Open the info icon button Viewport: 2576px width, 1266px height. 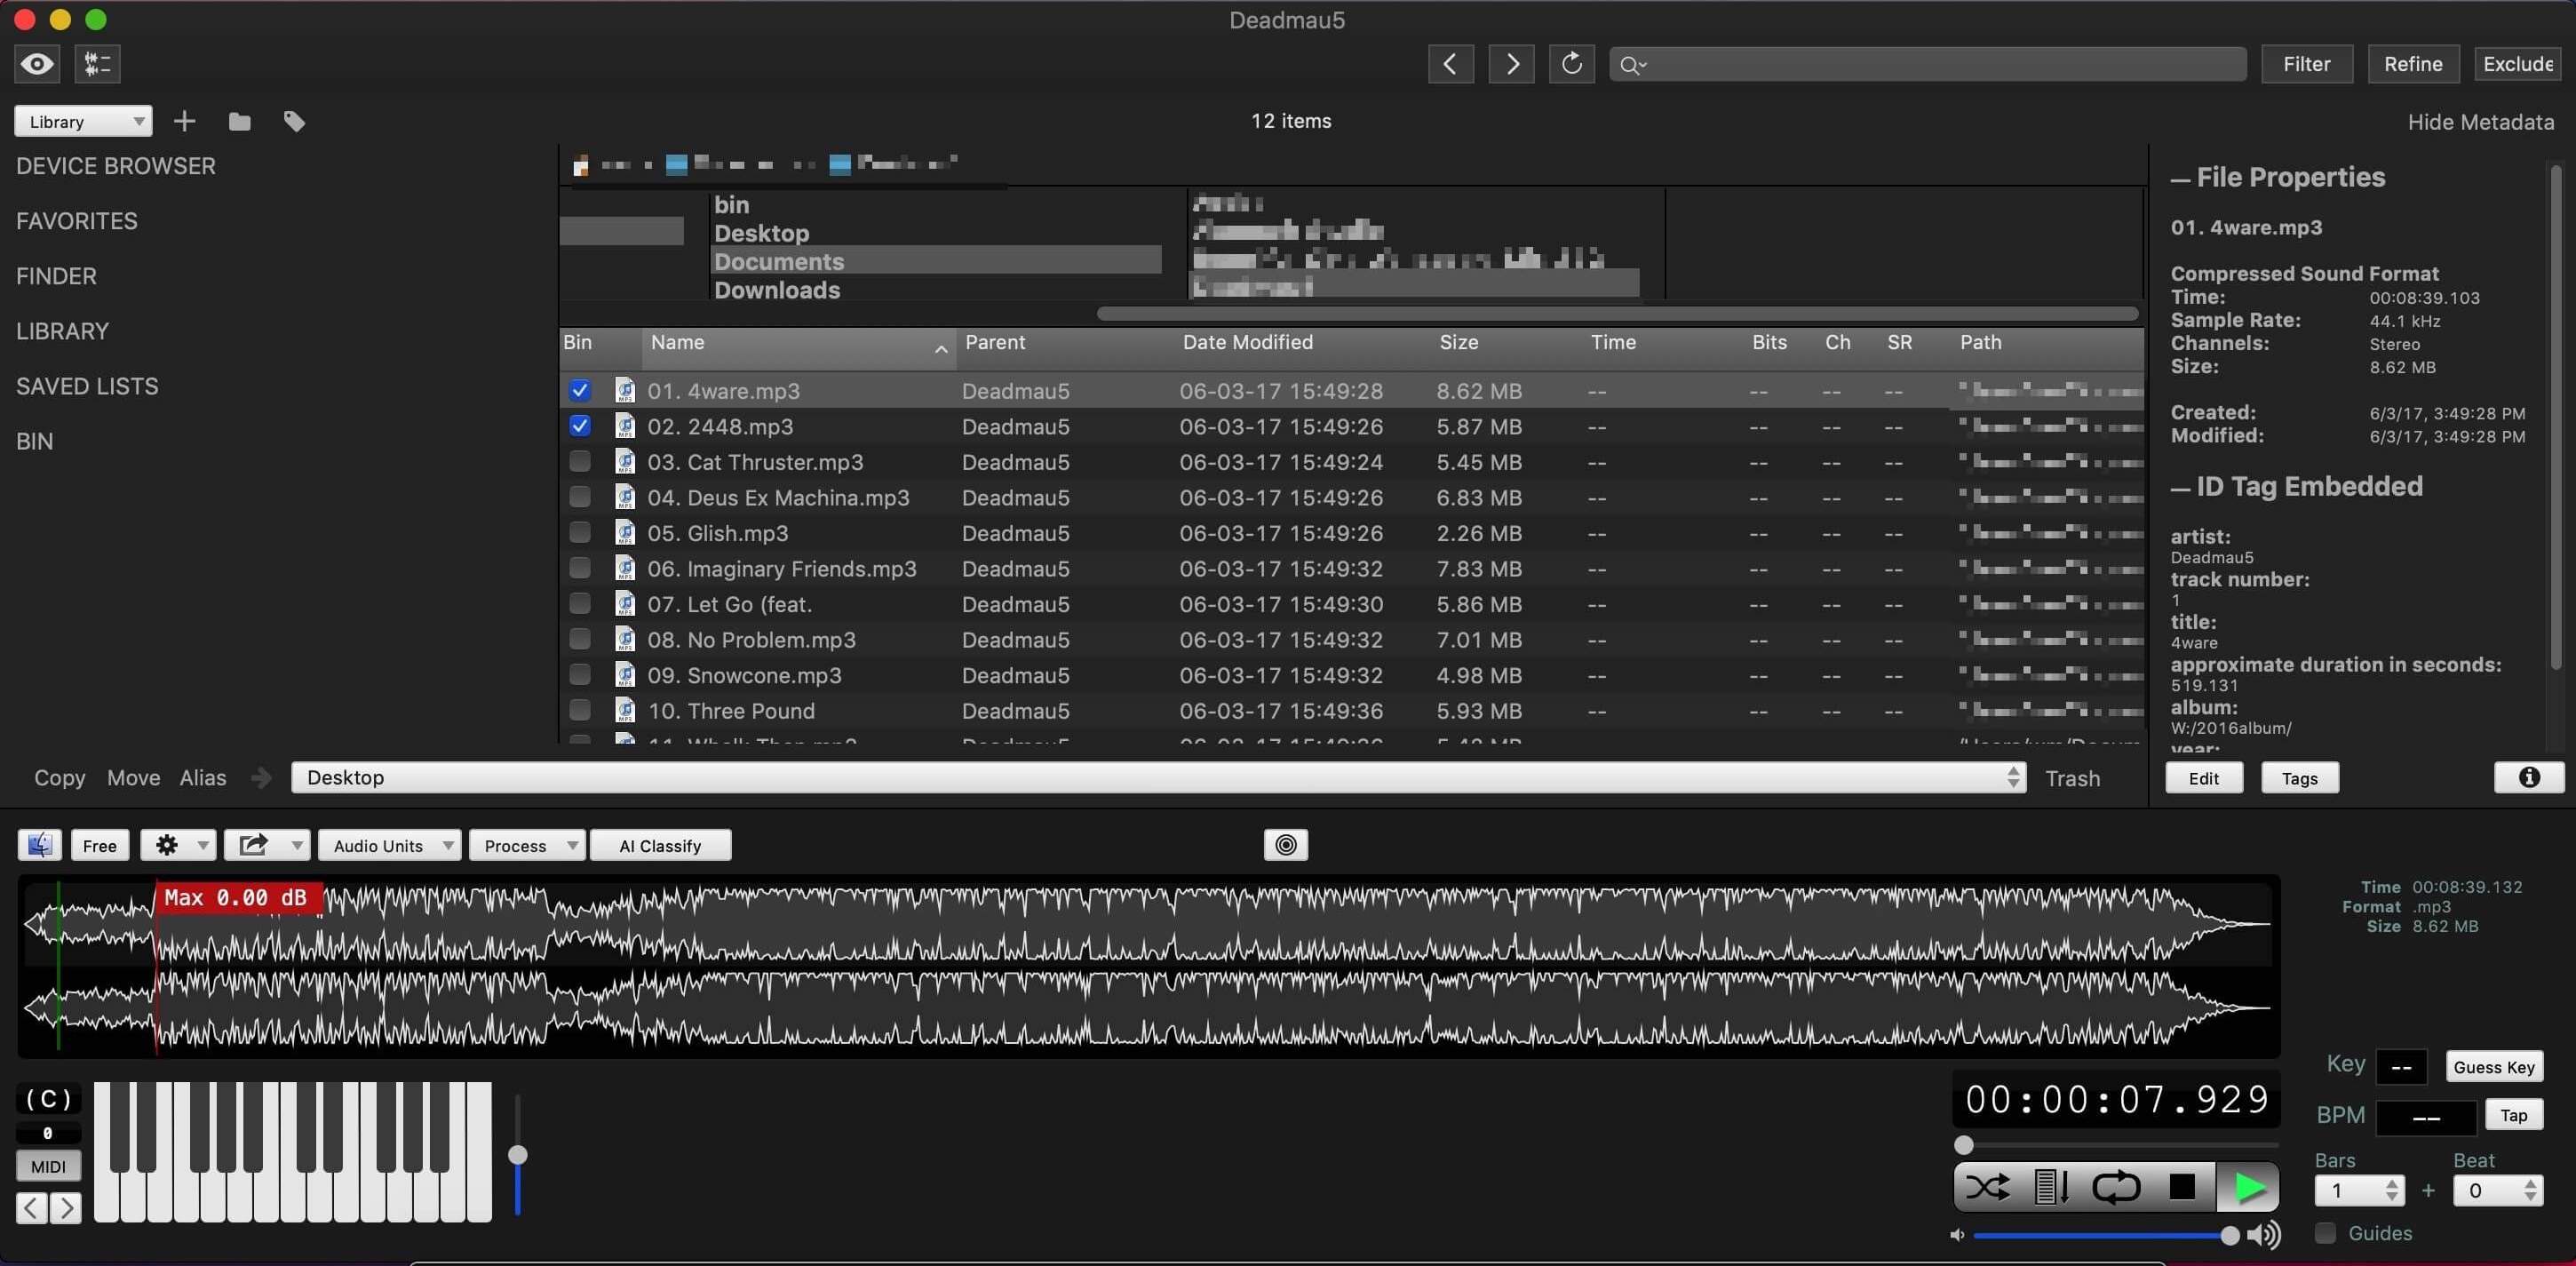[2528, 777]
